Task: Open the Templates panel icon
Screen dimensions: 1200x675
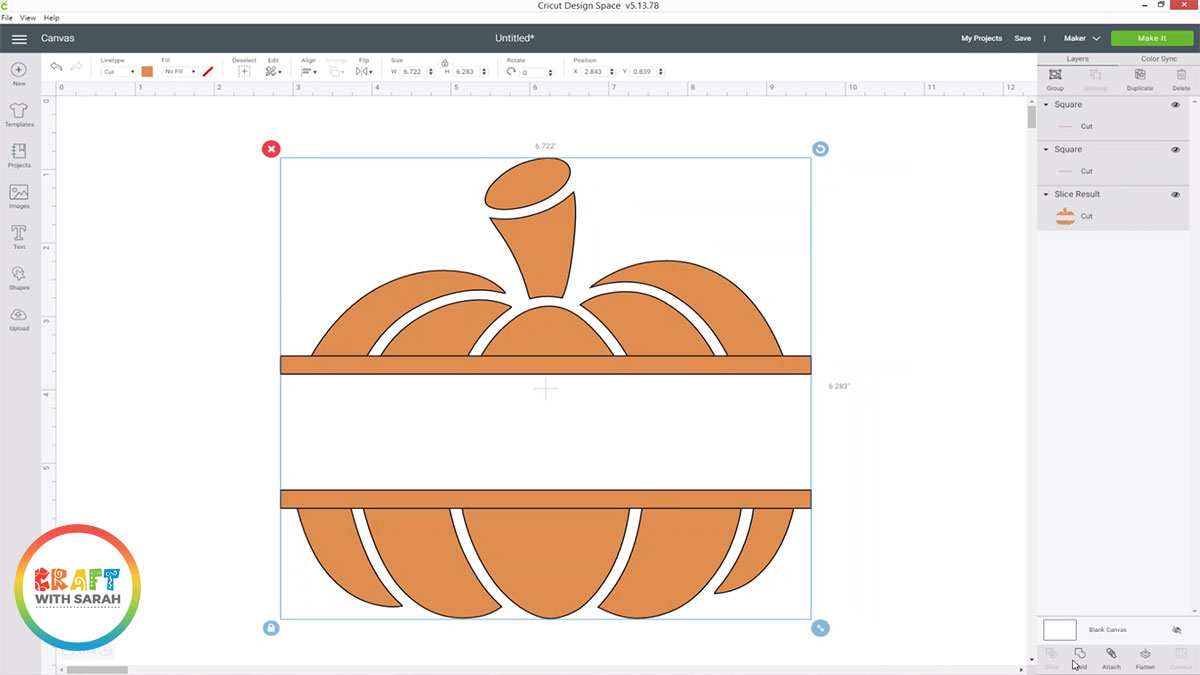Action: [19, 112]
